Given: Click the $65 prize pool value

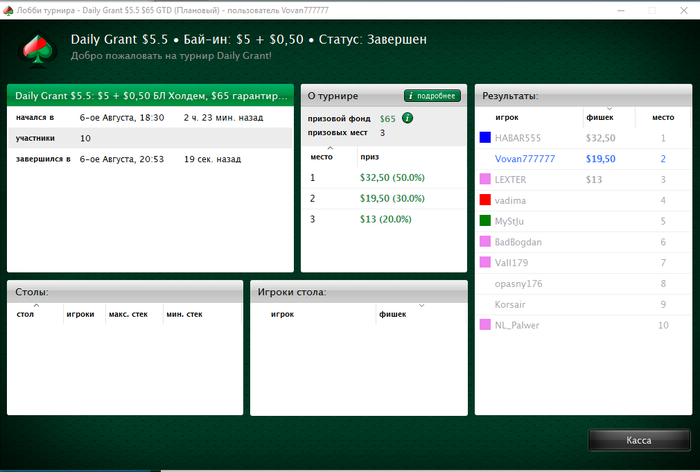Looking at the screenshot, I should coord(388,119).
